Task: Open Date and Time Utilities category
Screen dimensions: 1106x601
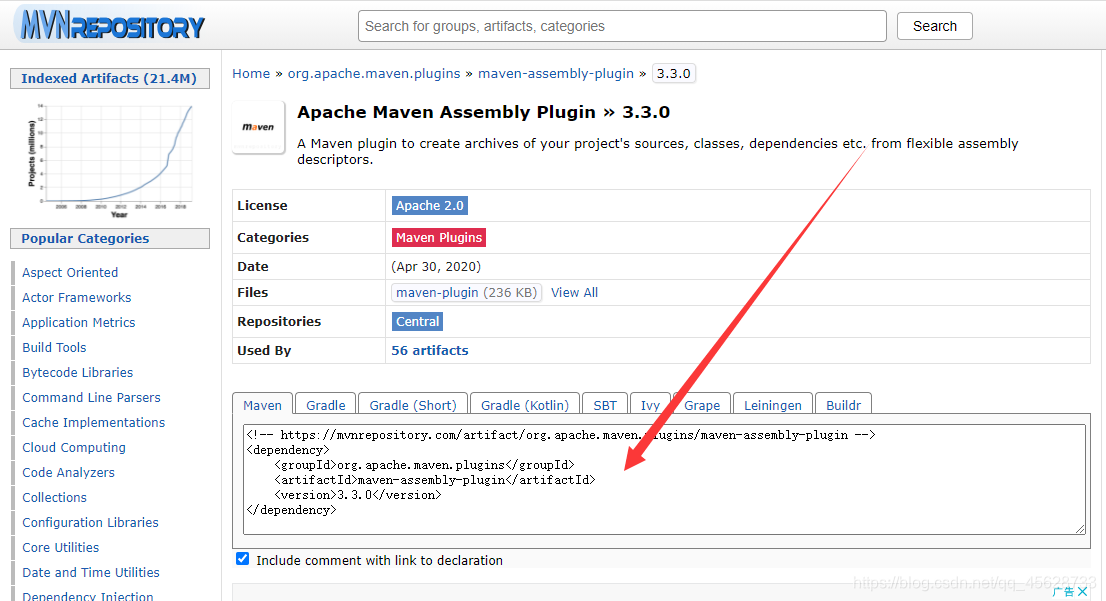Action: [91, 573]
